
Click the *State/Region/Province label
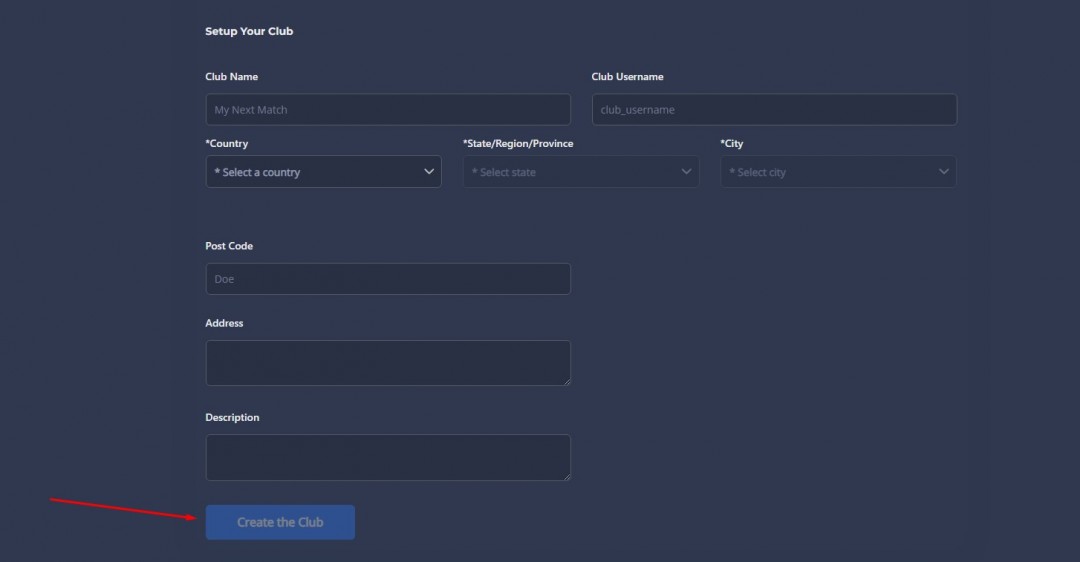click(x=518, y=143)
